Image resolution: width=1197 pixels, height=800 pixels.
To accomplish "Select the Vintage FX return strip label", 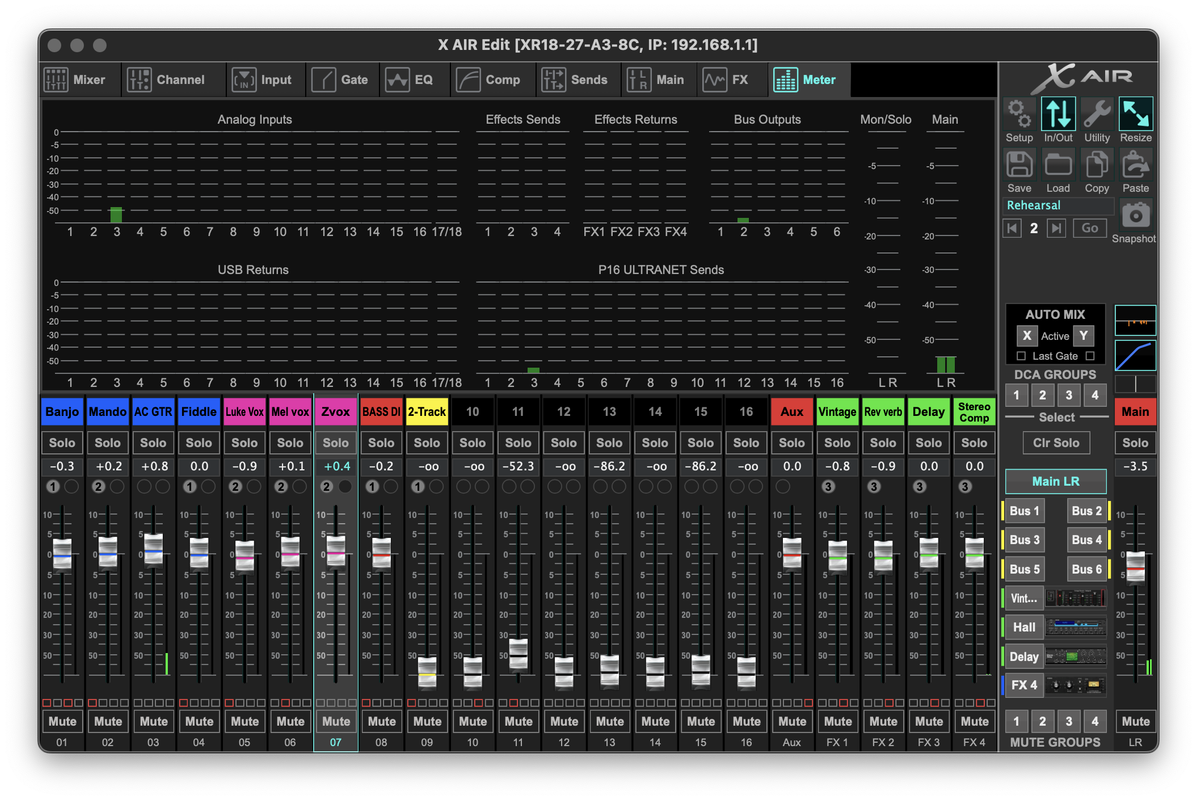I will [837, 411].
